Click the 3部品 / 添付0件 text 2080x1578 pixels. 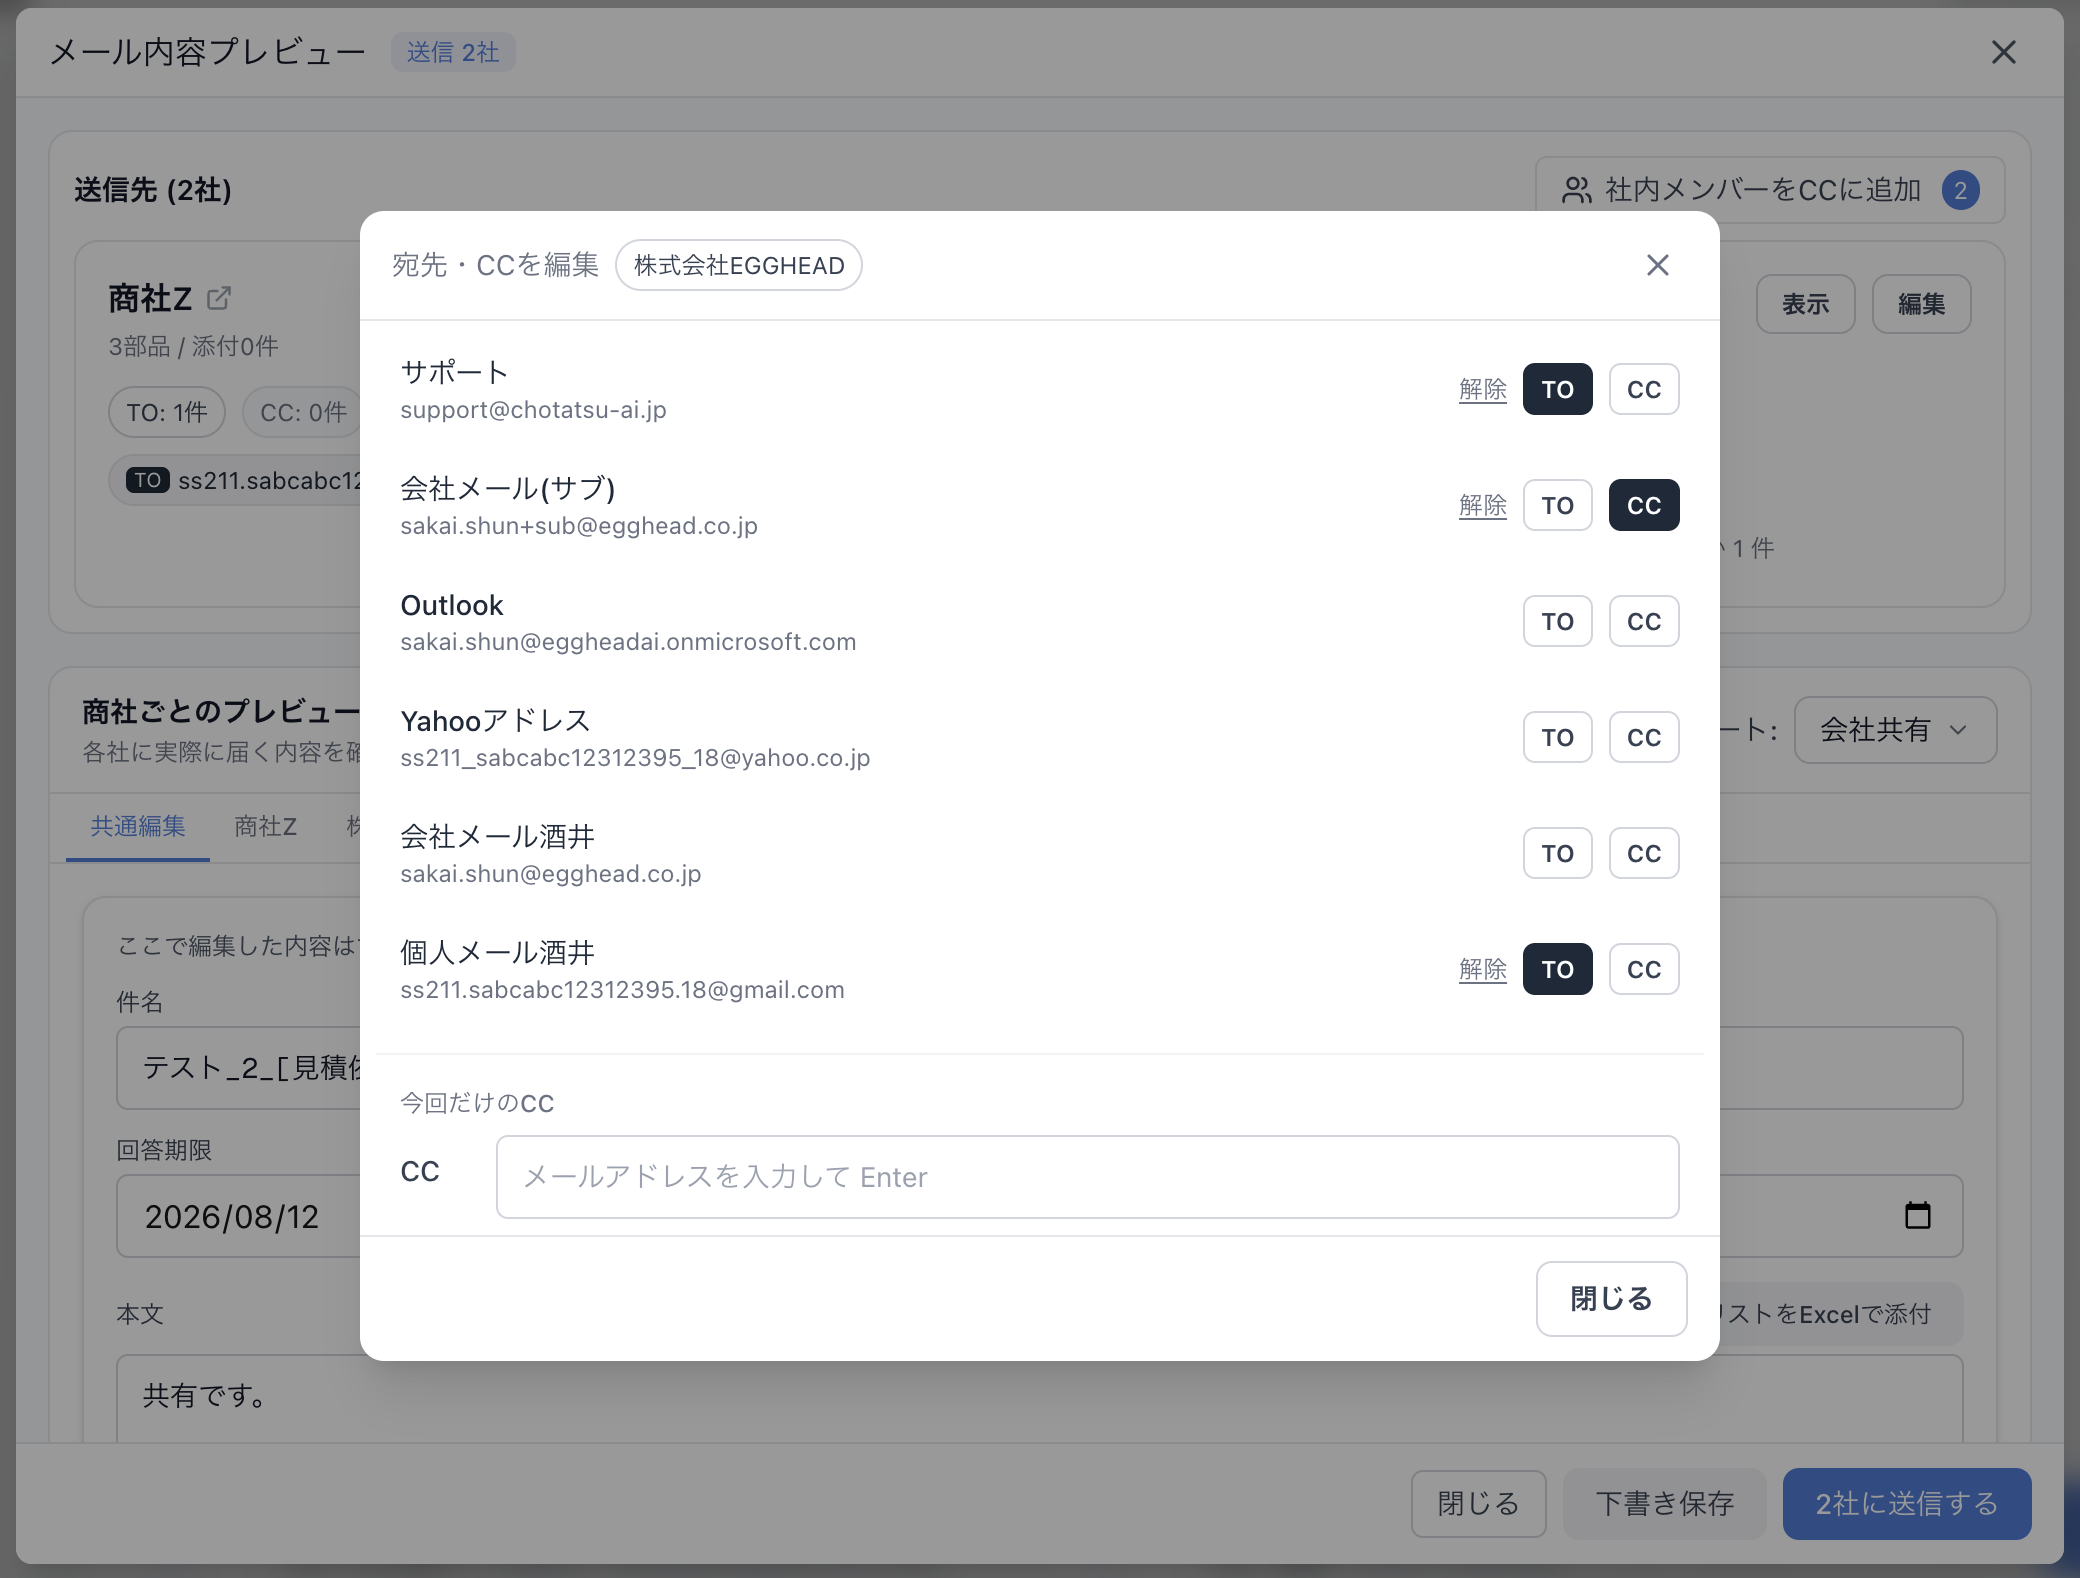tap(194, 346)
